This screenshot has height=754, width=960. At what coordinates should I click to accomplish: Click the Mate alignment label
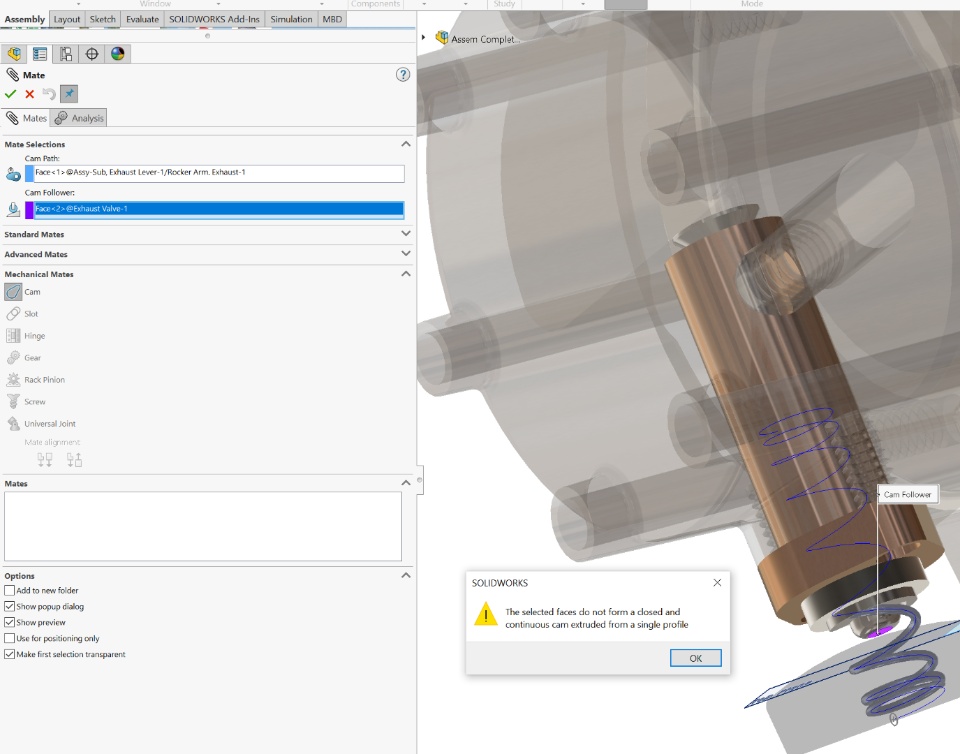[x=52, y=442]
